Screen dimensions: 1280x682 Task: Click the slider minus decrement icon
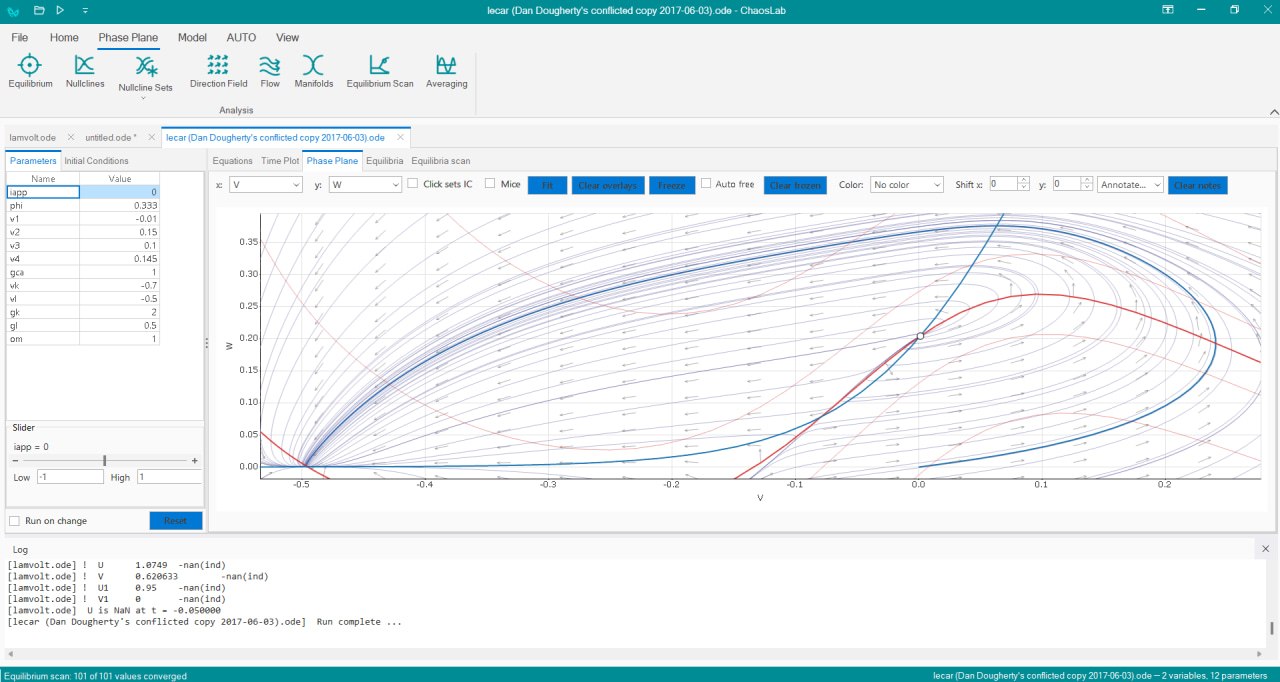click(15, 461)
